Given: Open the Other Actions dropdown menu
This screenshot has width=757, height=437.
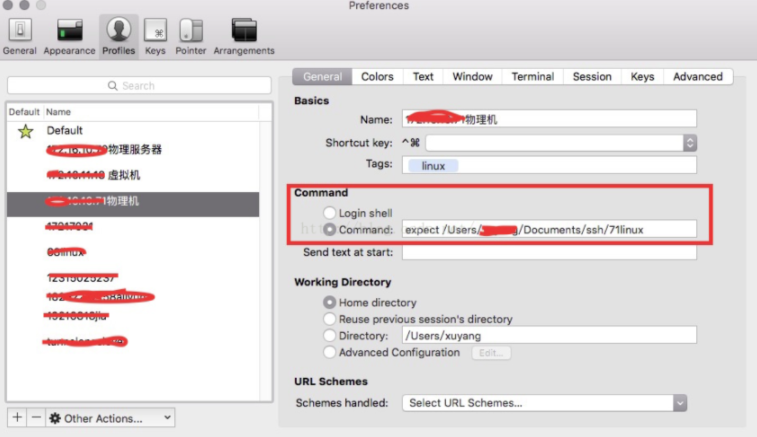Looking at the screenshot, I should tap(111, 418).
